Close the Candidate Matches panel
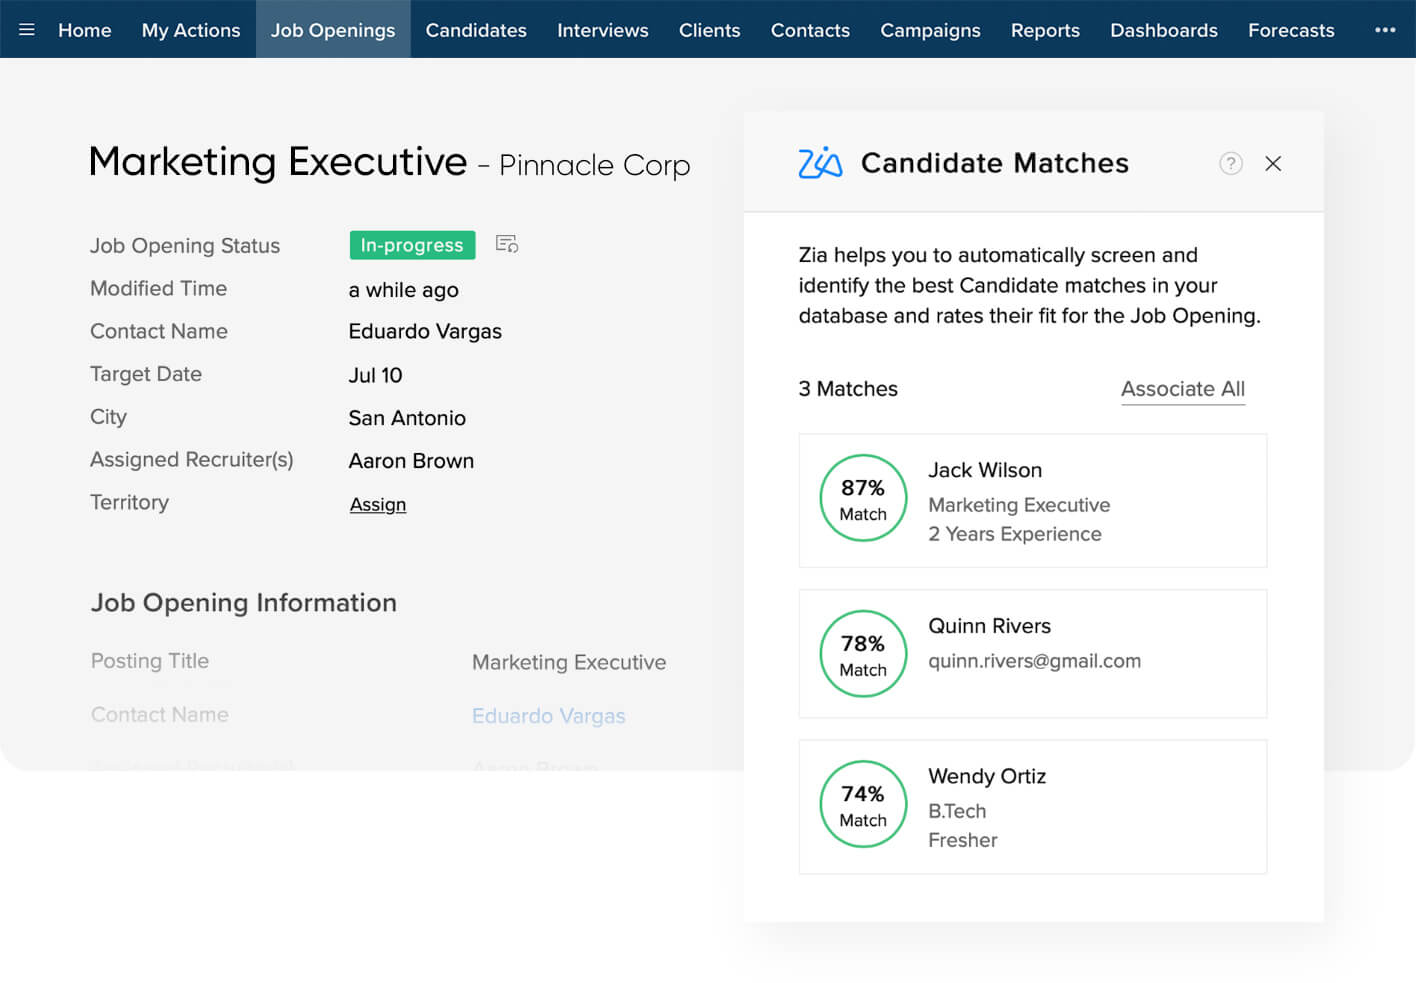 click(1273, 164)
